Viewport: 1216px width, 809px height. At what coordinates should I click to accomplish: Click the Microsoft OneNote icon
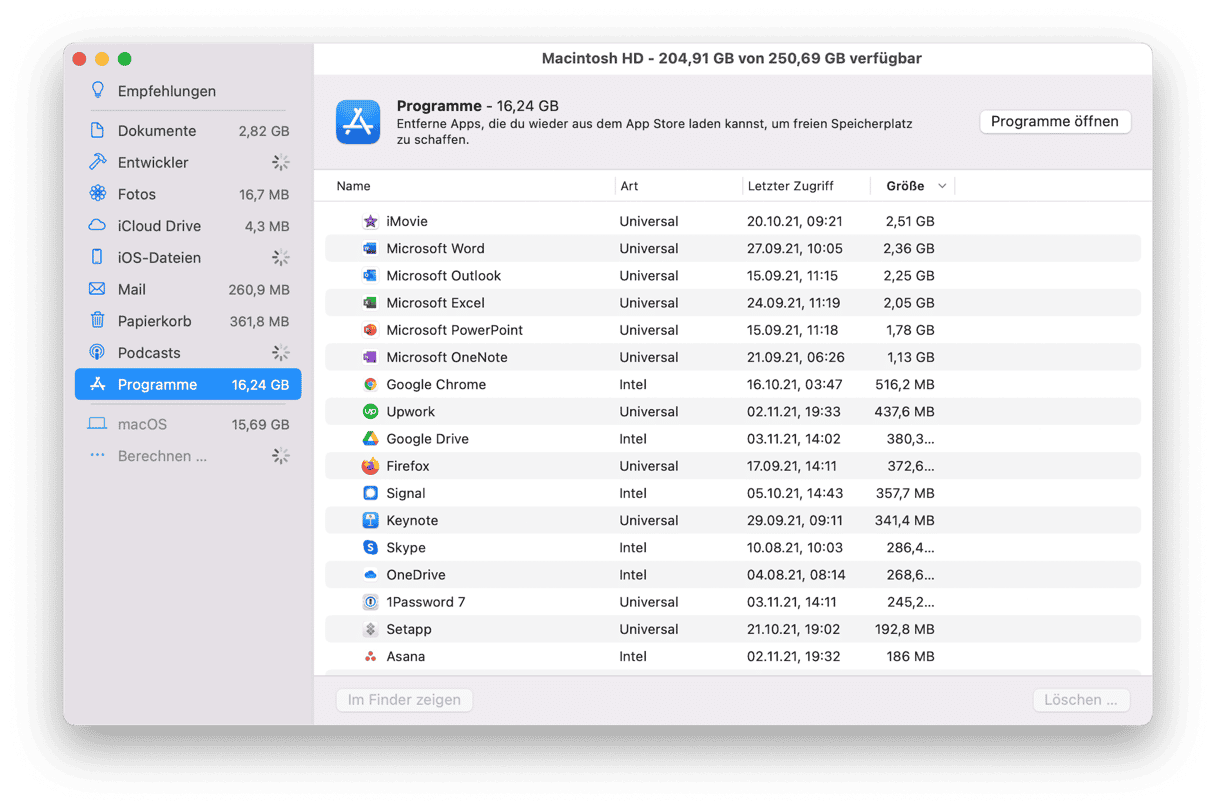(370, 357)
